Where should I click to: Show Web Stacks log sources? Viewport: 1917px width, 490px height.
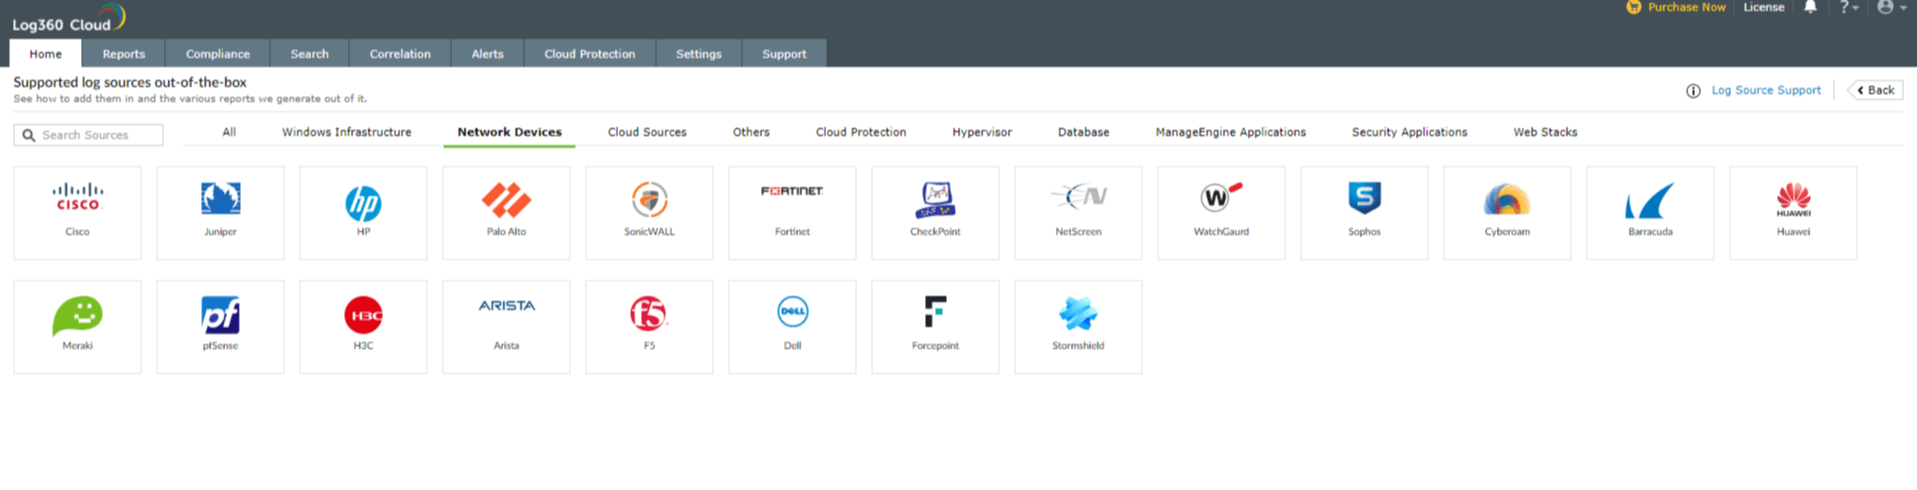tap(1545, 132)
